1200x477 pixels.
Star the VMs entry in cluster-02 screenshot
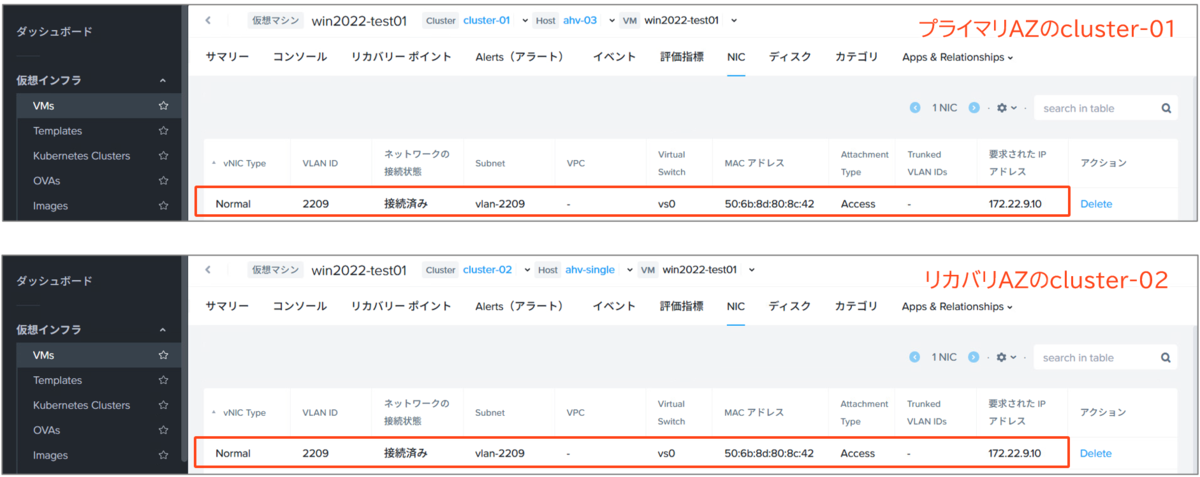[x=163, y=355]
